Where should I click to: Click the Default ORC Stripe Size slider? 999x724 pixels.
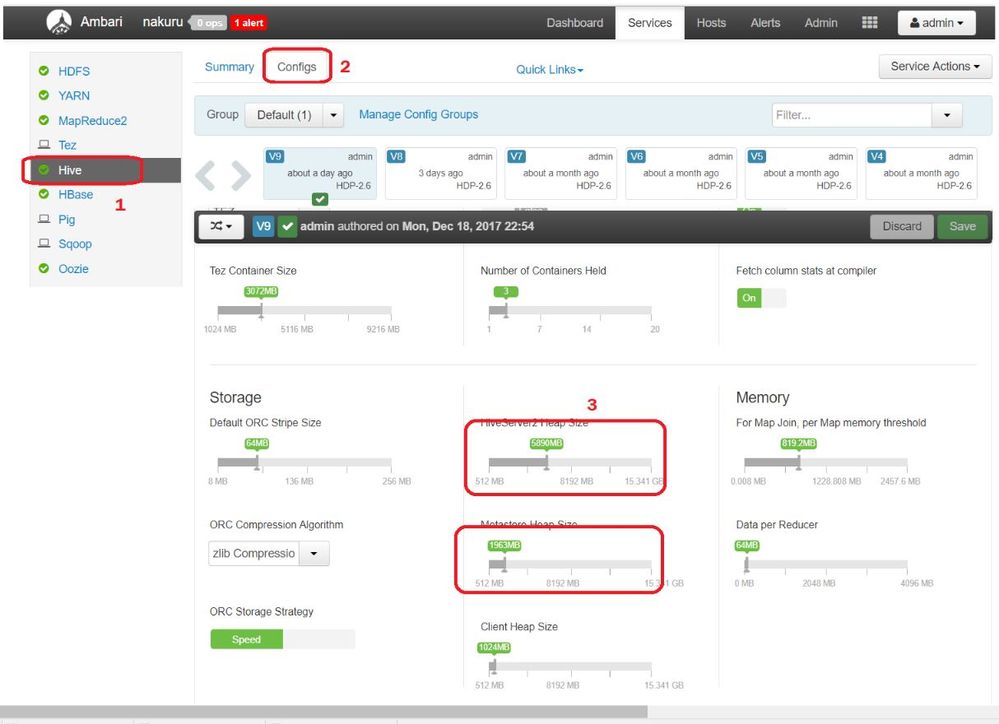(x=305, y=462)
